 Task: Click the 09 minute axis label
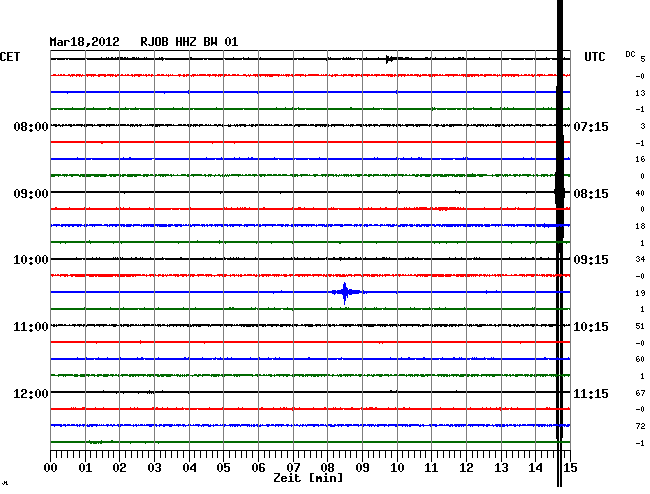coord(362,468)
